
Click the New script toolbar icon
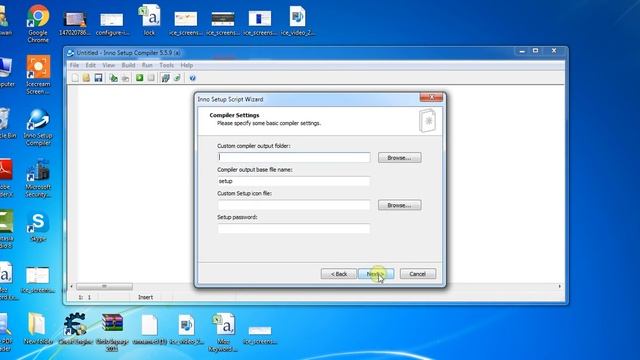[x=75, y=78]
